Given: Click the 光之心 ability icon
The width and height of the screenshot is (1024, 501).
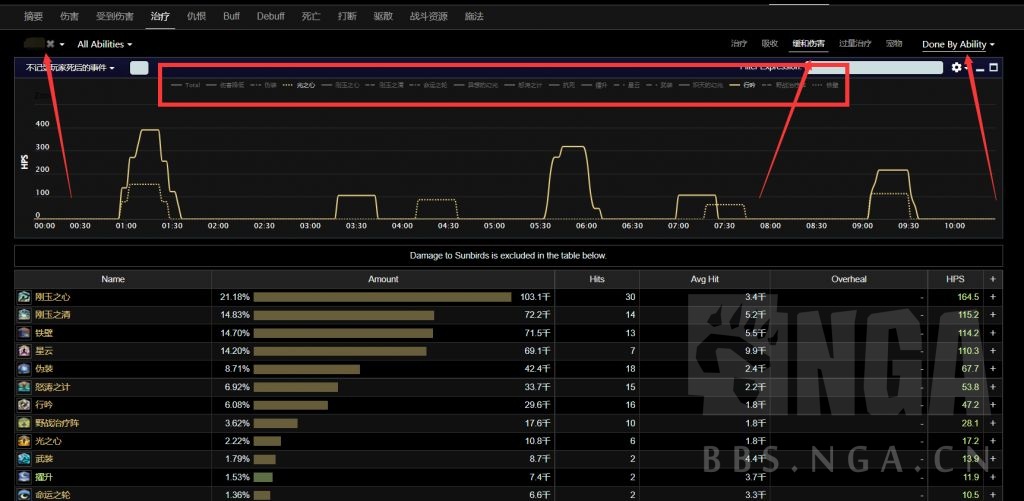Looking at the screenshot, I should tap(24, 441).
